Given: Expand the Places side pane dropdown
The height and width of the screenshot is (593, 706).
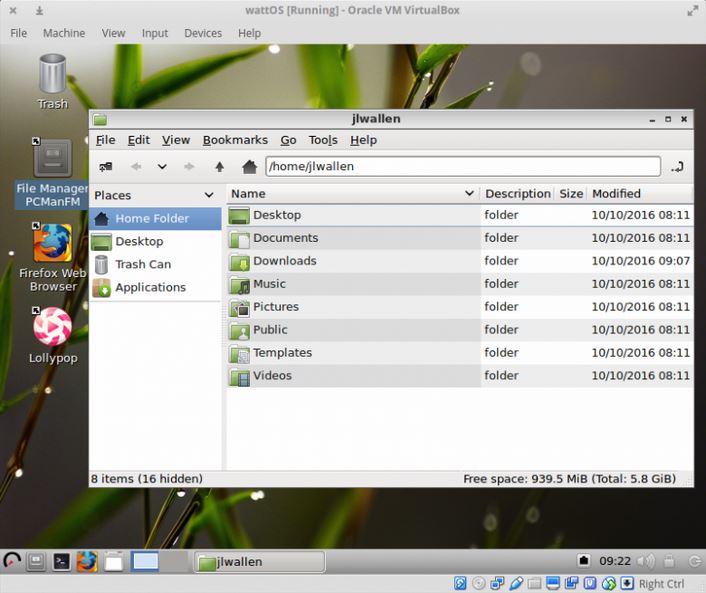Looking at the screenshot, I should click(x=209, y=195).
